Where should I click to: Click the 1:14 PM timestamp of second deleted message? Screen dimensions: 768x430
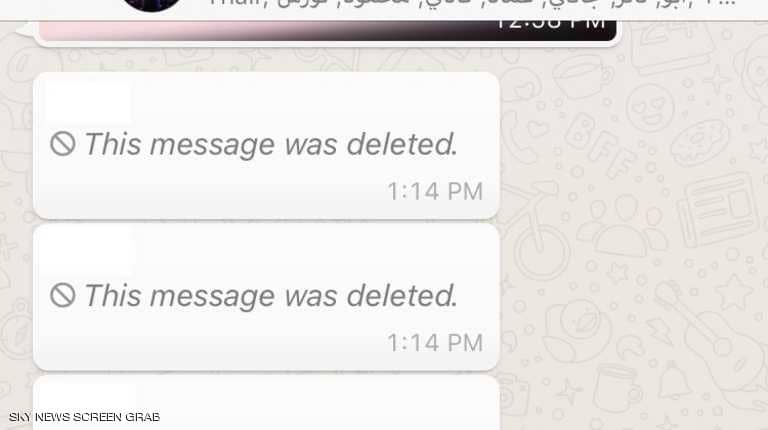pos(435,342)
